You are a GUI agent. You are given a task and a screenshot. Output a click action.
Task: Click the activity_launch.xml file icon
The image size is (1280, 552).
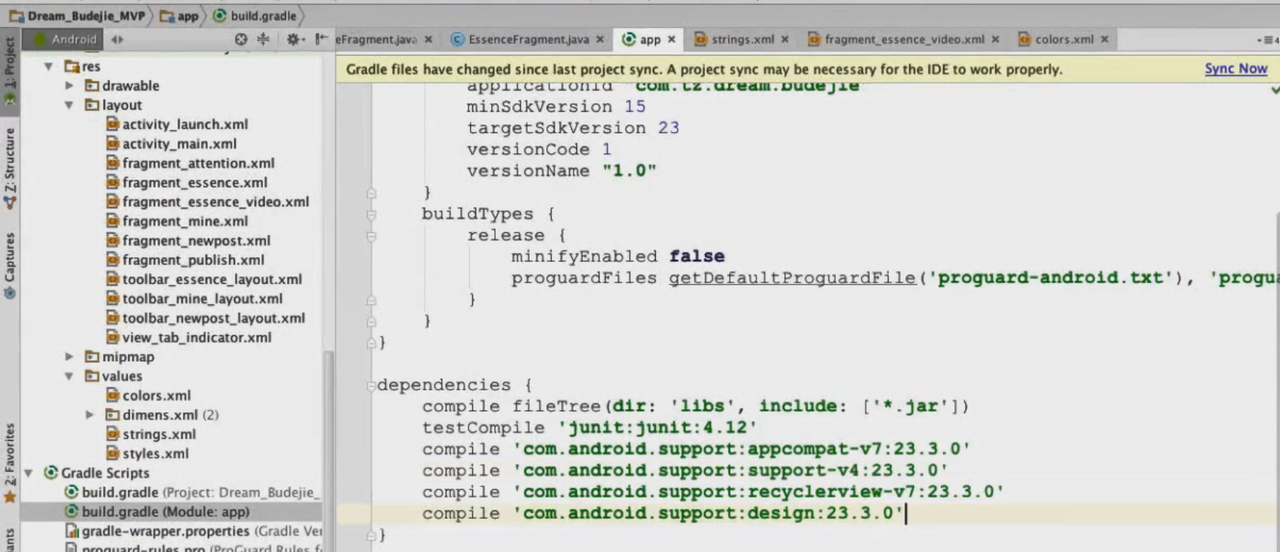(x=112, y=125)
